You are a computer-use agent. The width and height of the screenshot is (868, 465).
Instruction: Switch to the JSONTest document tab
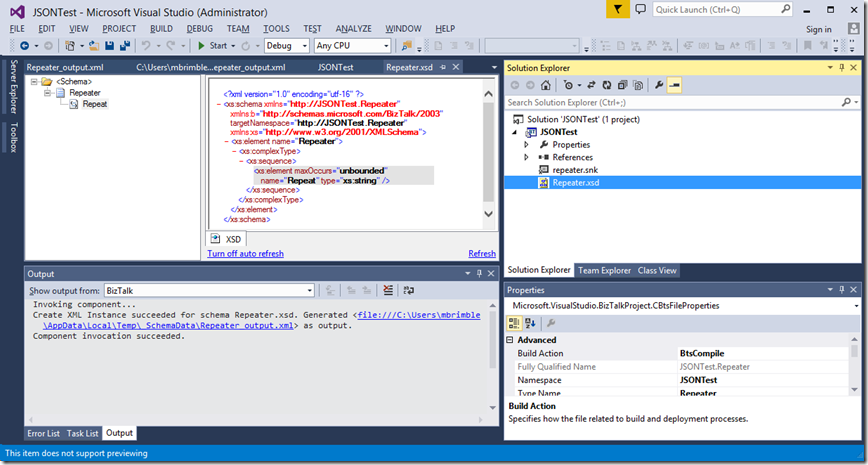[x=335, y=68]
